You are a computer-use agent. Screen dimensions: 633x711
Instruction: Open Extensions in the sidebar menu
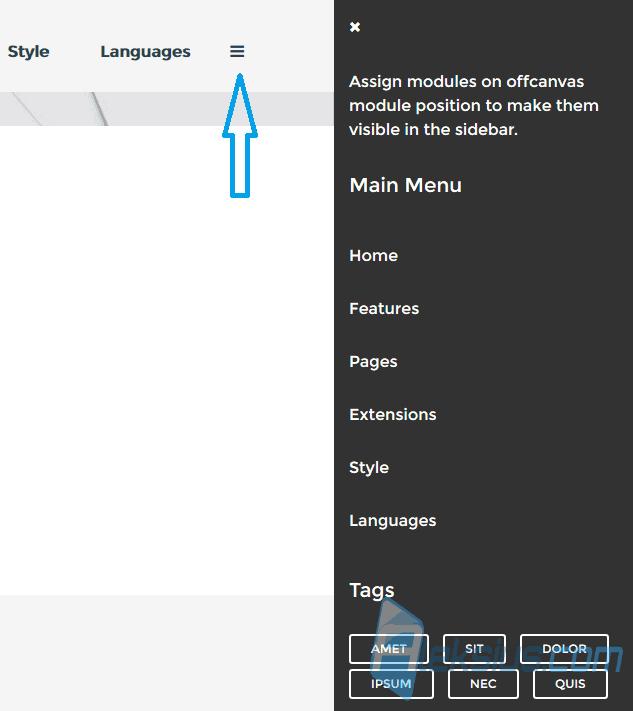click(x=393, y=415)
